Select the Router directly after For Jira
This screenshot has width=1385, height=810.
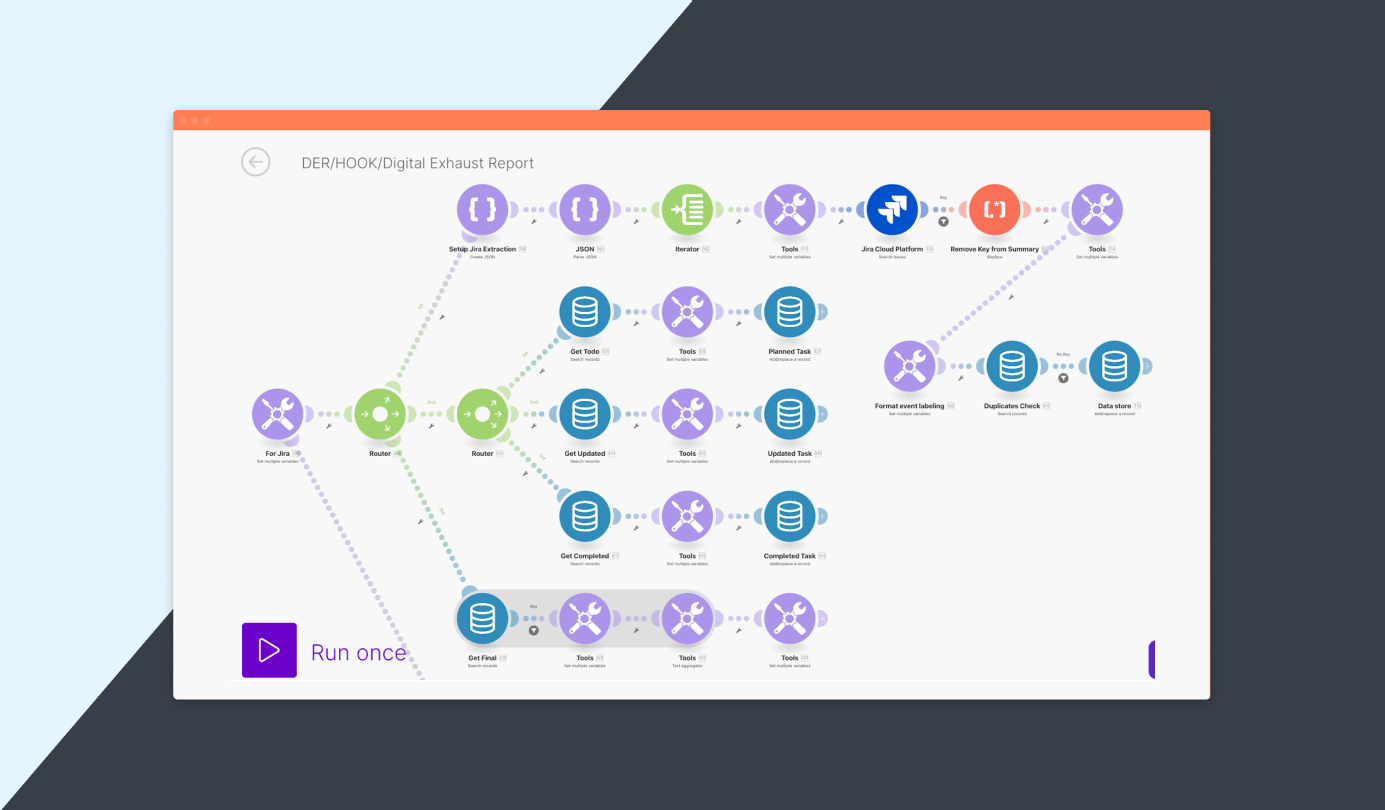tap(380, 414)
